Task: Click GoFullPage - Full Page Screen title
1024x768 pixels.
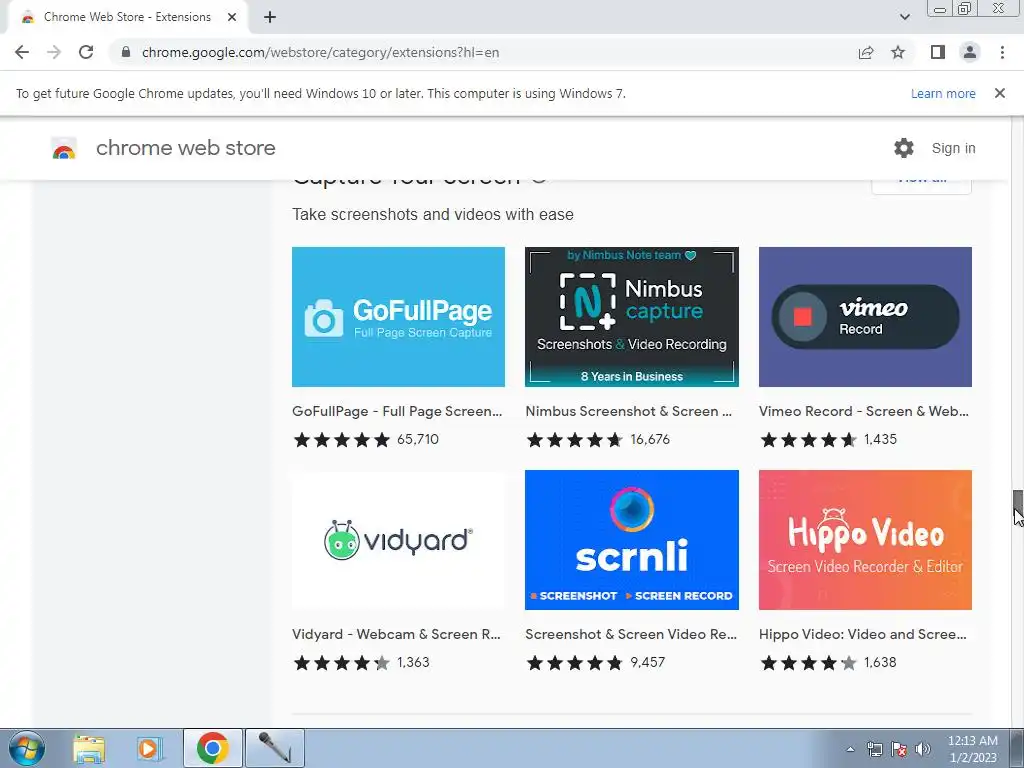Action: coord(397,411)
